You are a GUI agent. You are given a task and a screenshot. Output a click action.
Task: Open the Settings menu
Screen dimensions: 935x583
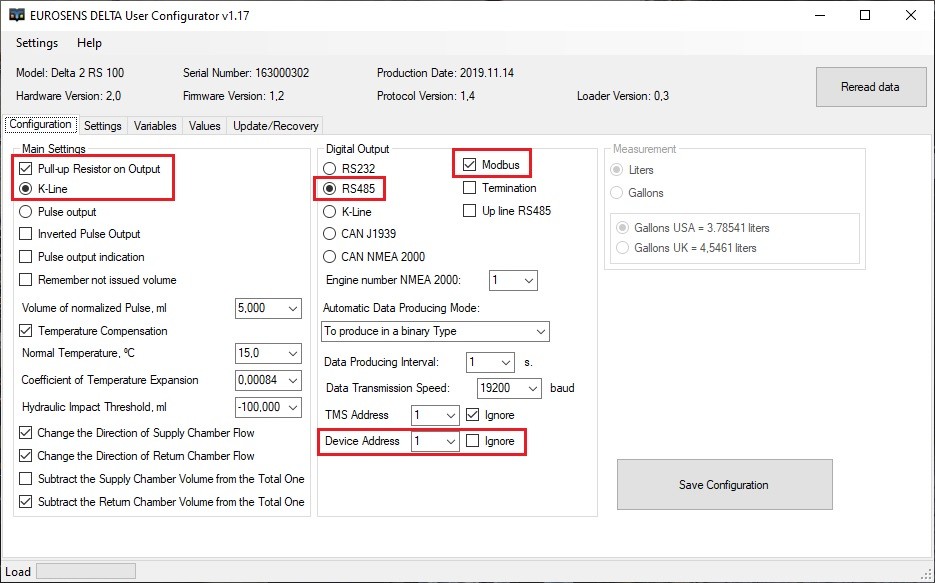coord(37,43)
